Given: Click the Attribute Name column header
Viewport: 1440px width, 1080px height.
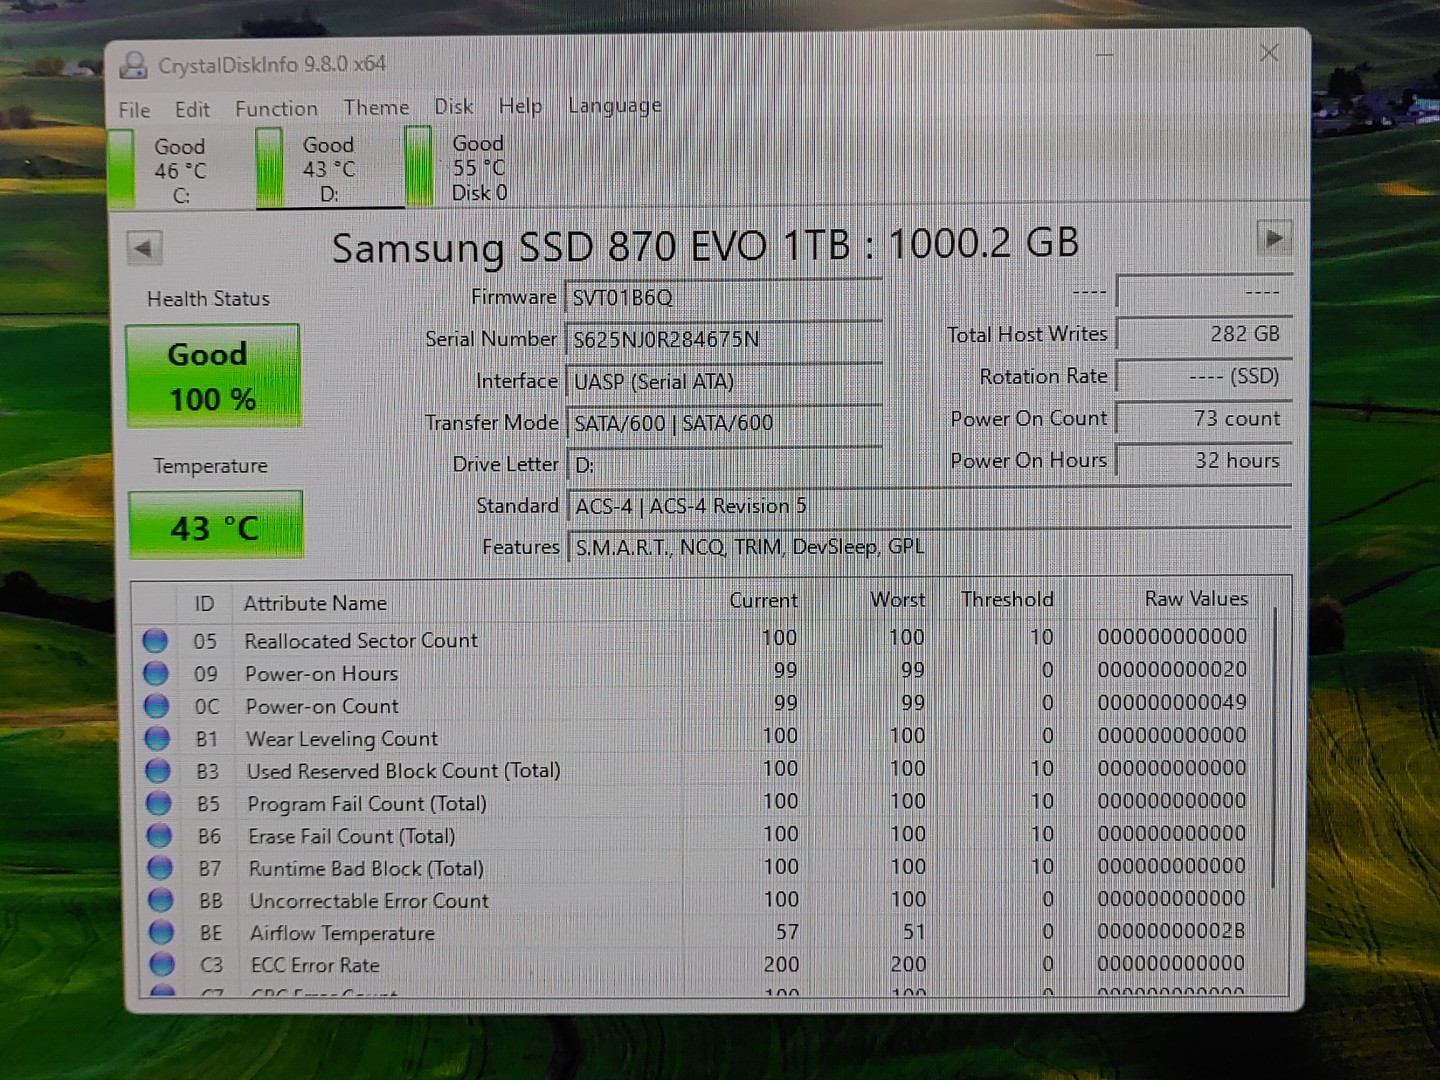Looking at the screenshot, I should point(315,603).
